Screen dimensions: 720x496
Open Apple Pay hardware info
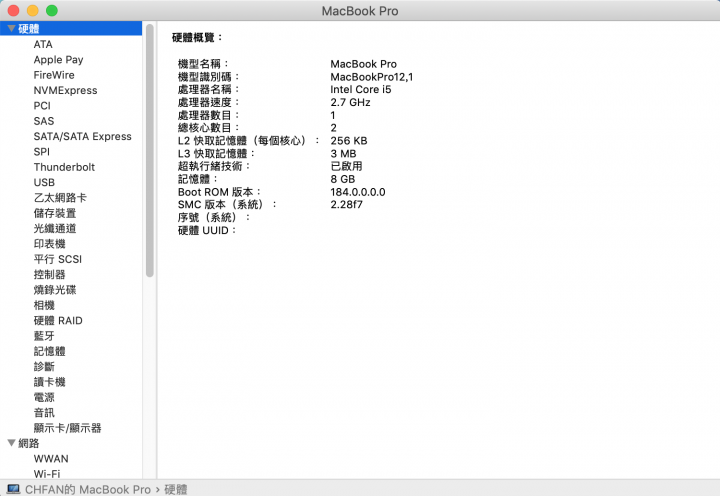click(x=58, y=60)
